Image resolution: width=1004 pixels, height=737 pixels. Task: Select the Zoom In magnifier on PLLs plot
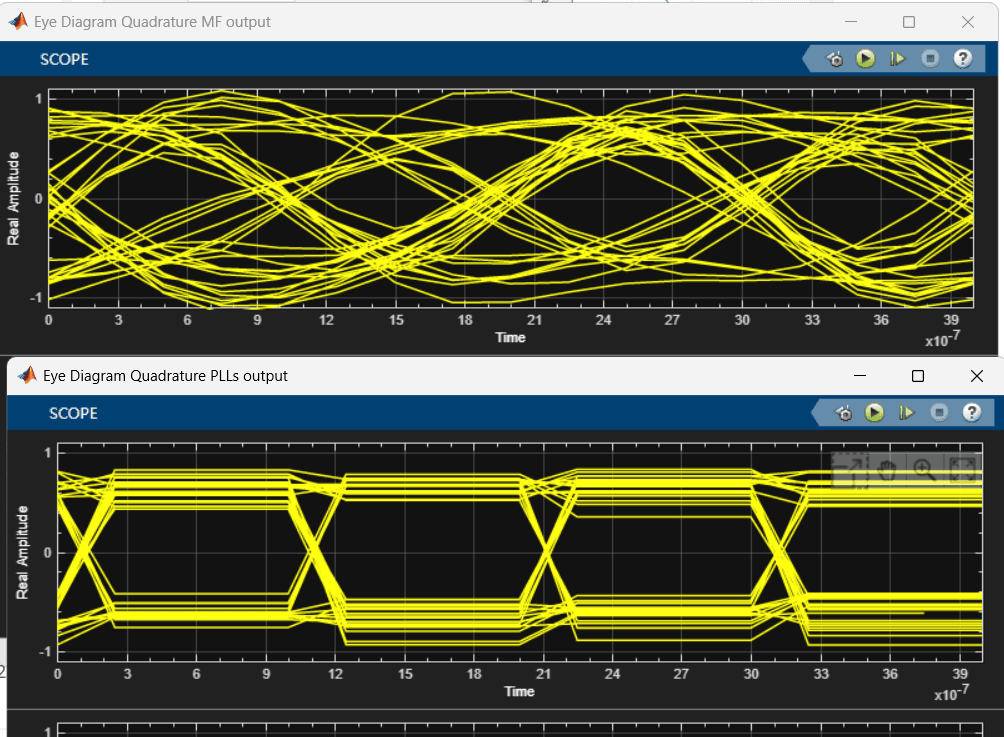tap(924, 470)
